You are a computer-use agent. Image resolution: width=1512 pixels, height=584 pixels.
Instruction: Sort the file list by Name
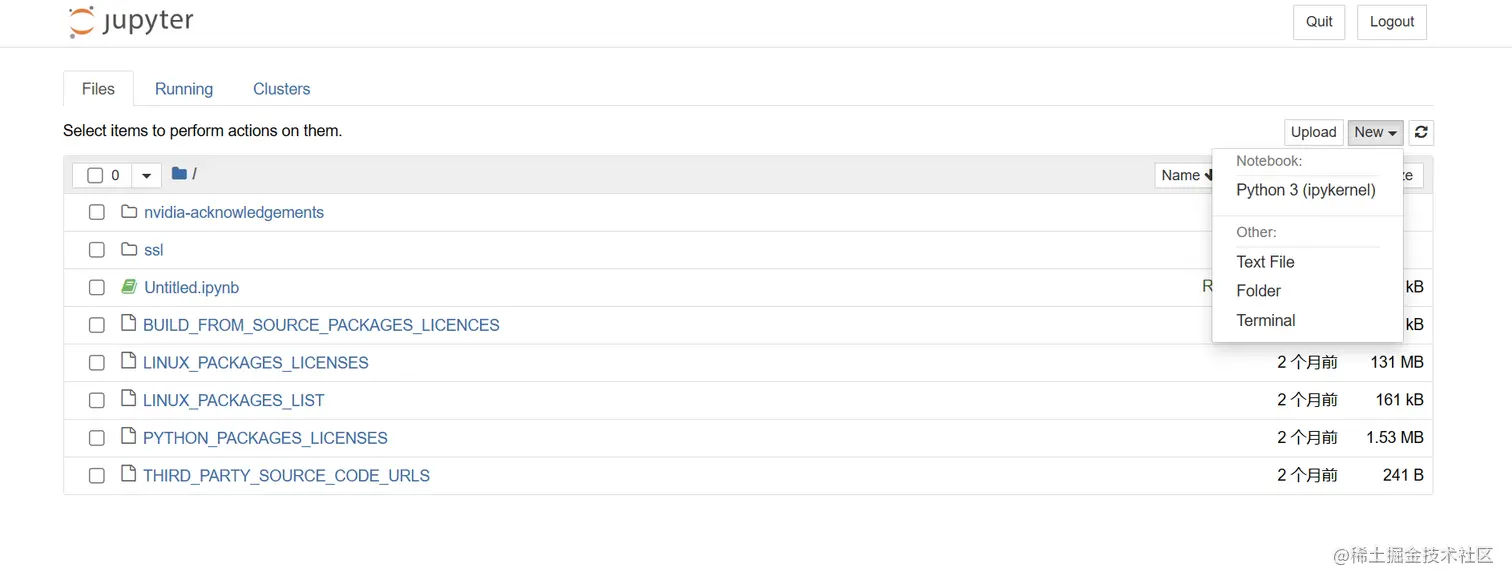[1184, 175]
